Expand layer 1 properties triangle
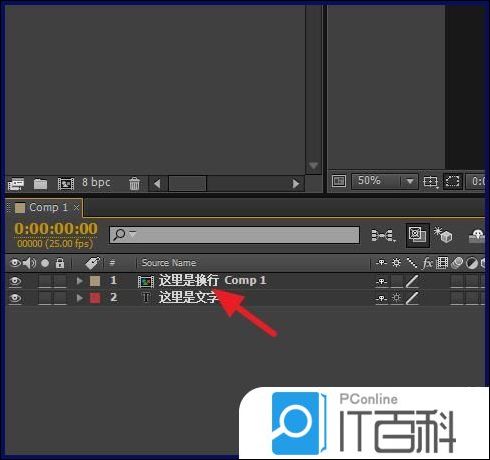This screenshot has height=460, width=490. tap(79, 281)
